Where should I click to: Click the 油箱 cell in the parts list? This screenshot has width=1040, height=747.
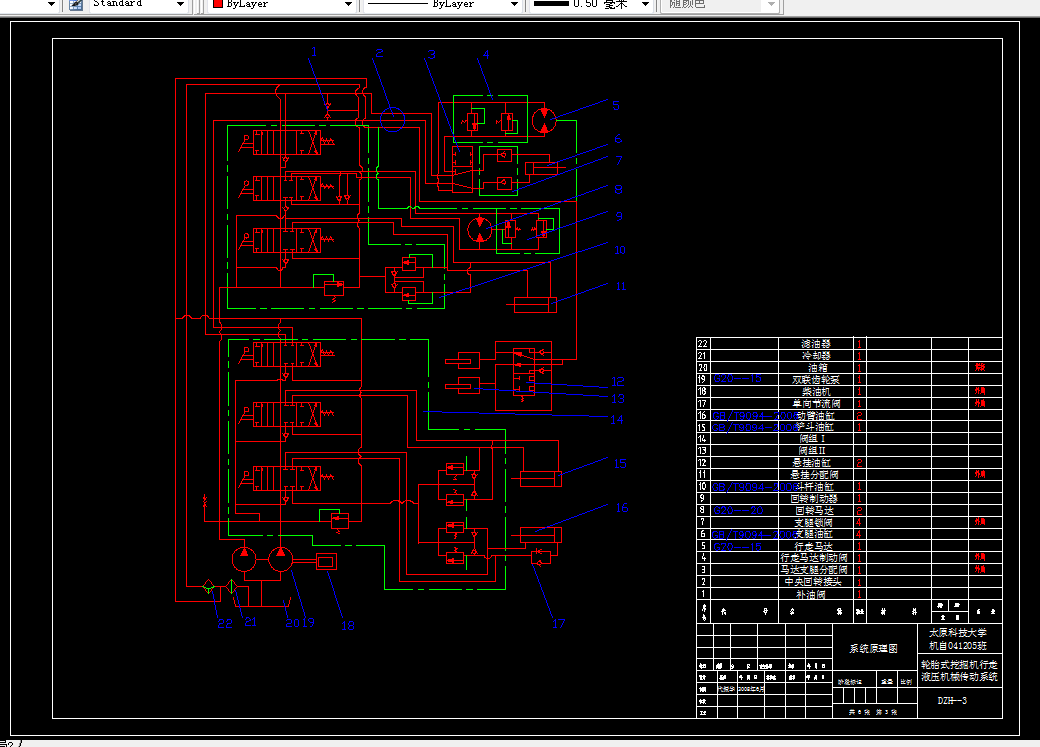point(817,368)
